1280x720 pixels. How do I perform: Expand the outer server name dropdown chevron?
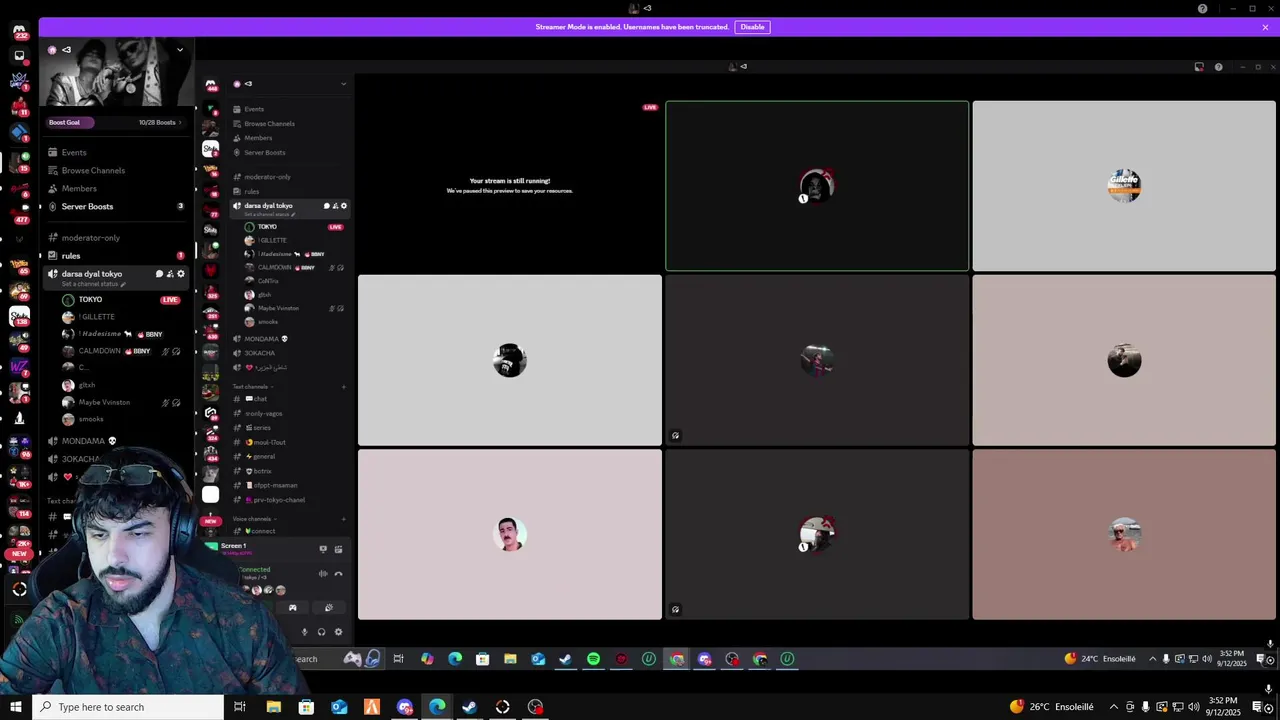coord(180,50)
